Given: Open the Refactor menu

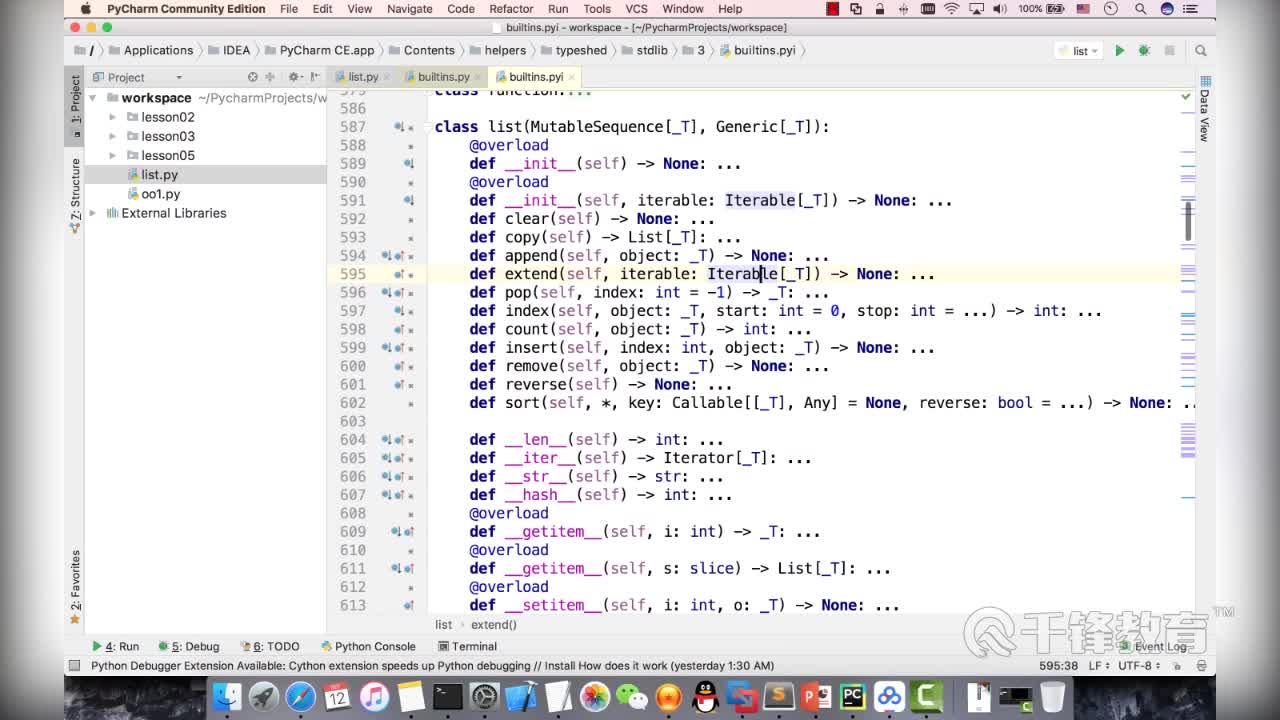Looking at the screenshot, I should point(511,9).
